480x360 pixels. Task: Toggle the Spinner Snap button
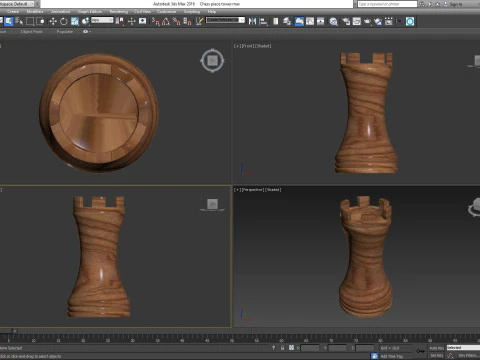pyautogui.click(x=187, y=21)
